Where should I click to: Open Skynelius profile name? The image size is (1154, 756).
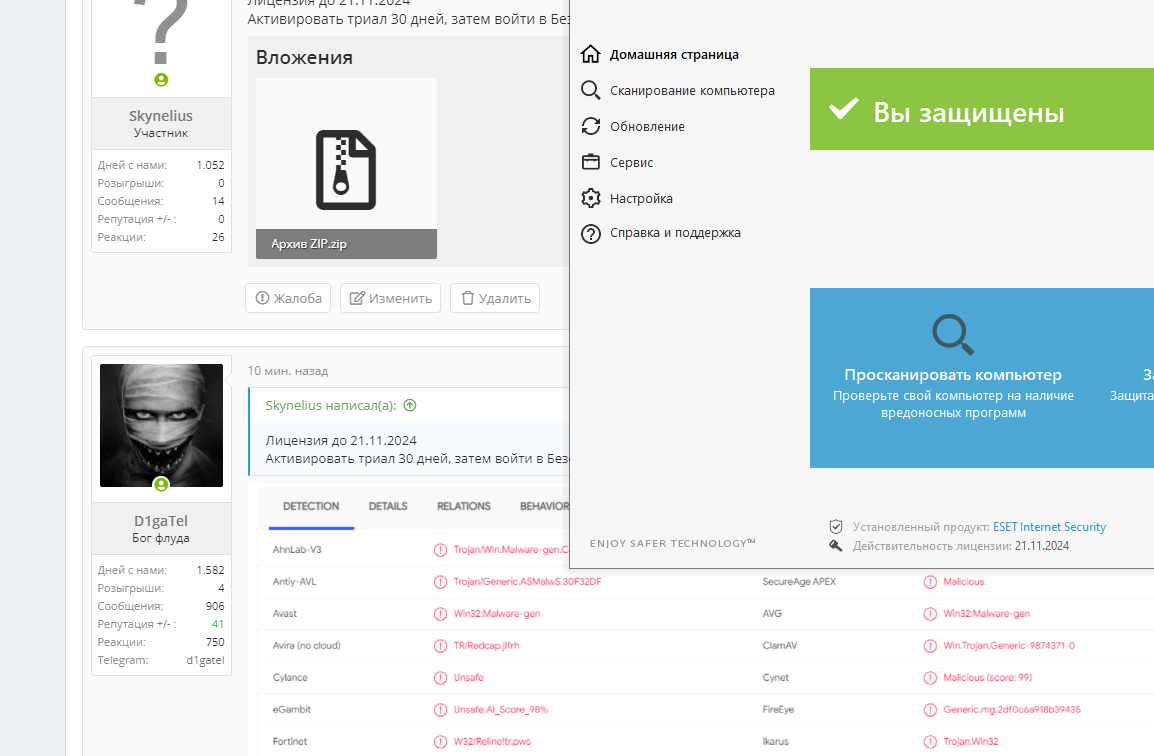[x=160, y=116]
